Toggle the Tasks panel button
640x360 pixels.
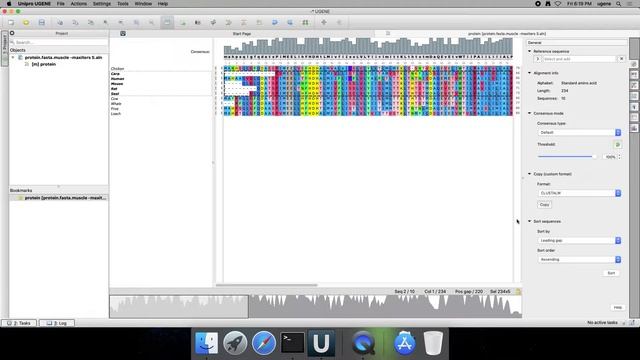coord(19,323)
